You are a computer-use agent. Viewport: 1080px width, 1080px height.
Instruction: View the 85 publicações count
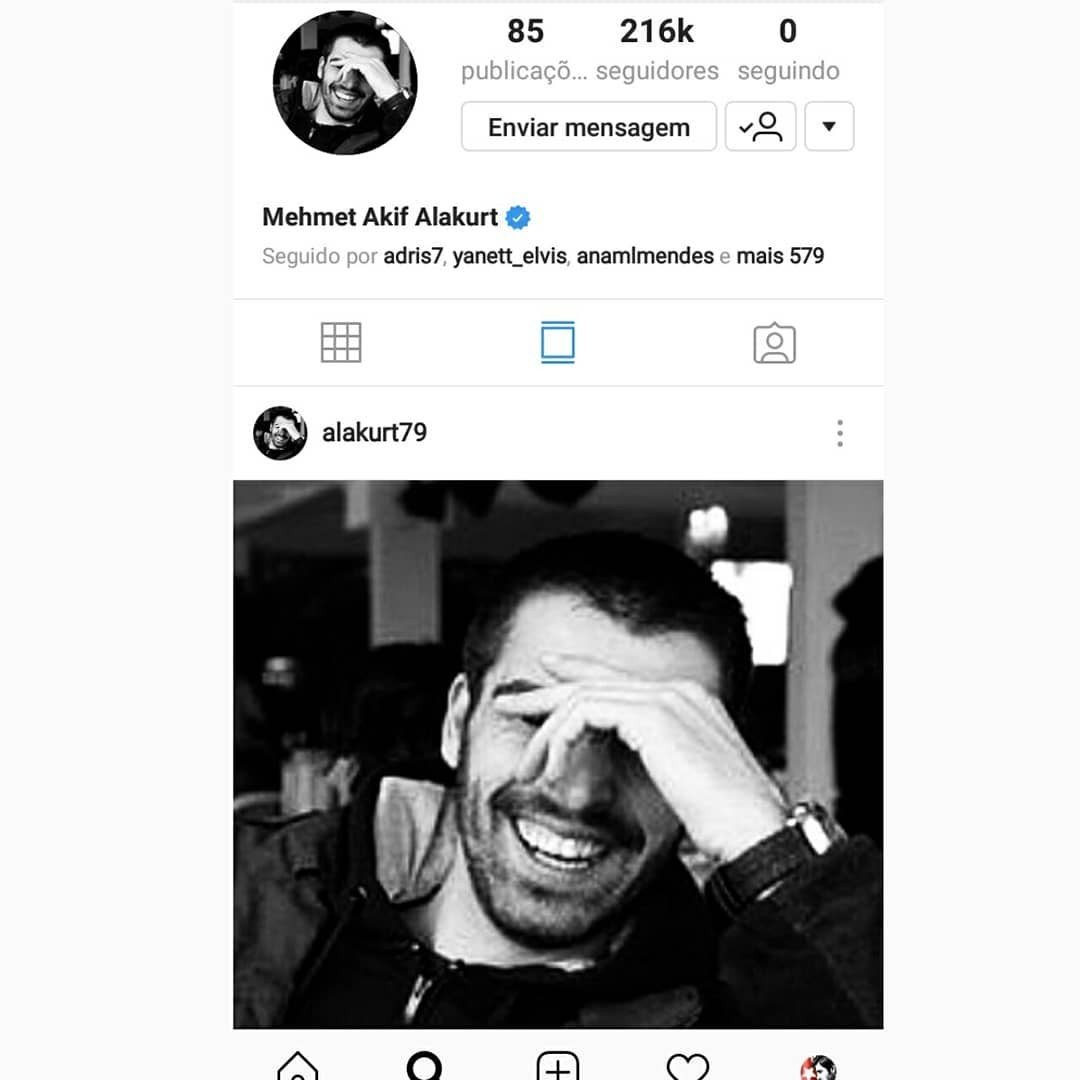pyautogui.click(x=525, y=50)
